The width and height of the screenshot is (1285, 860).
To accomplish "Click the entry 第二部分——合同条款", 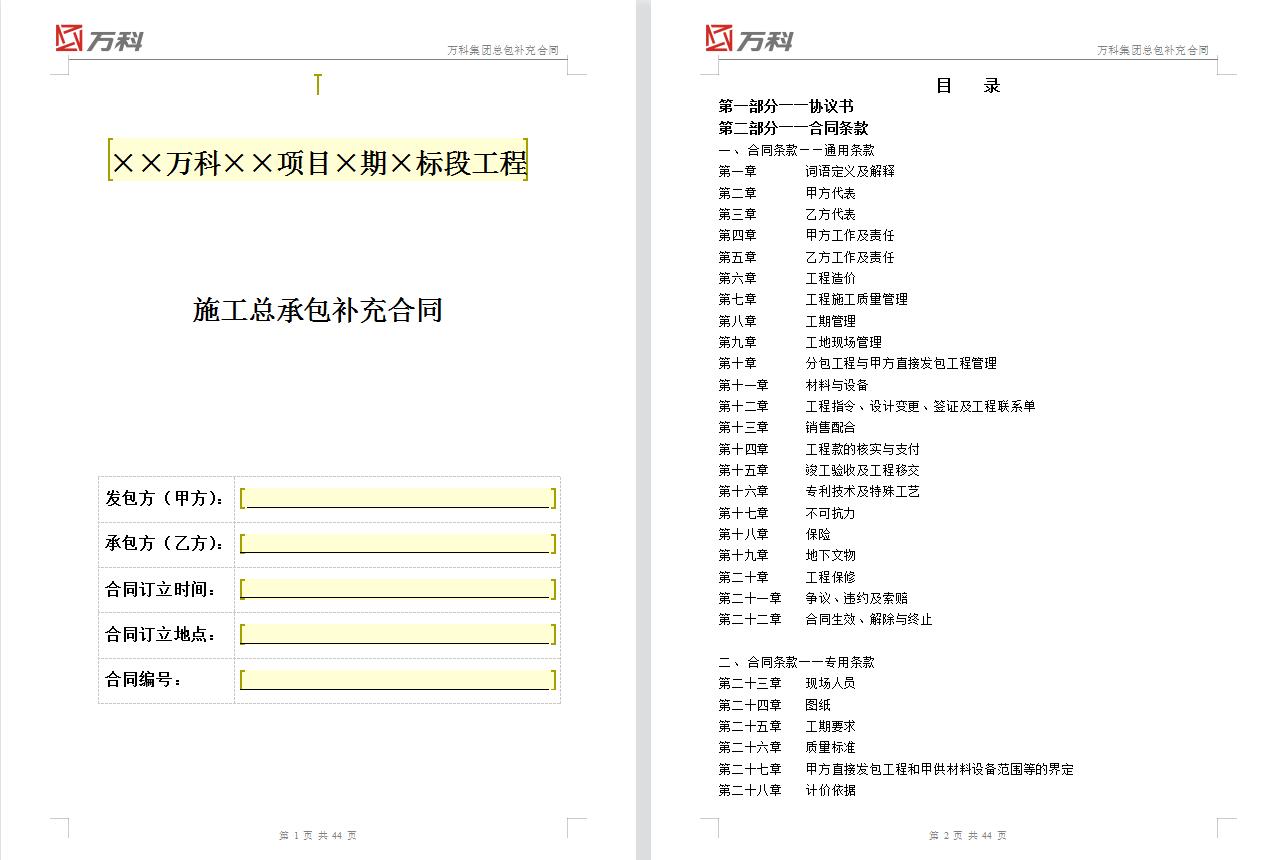I will [793, 129].
